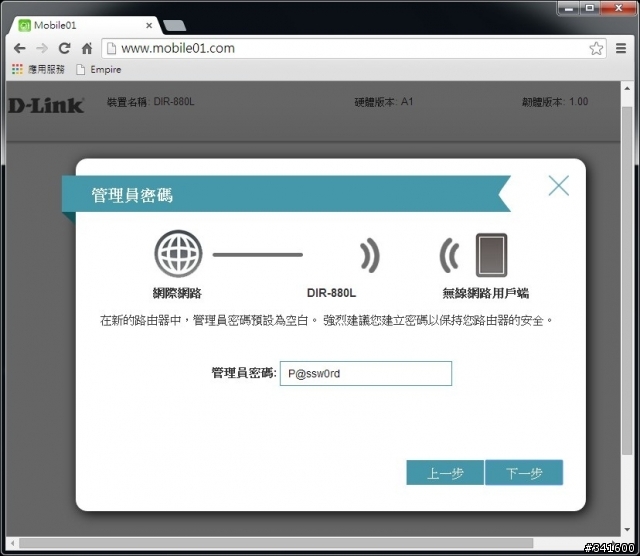Click the DIR-880L label under the diagram
This screenshot has width=640, height=556.
point(331,293)
